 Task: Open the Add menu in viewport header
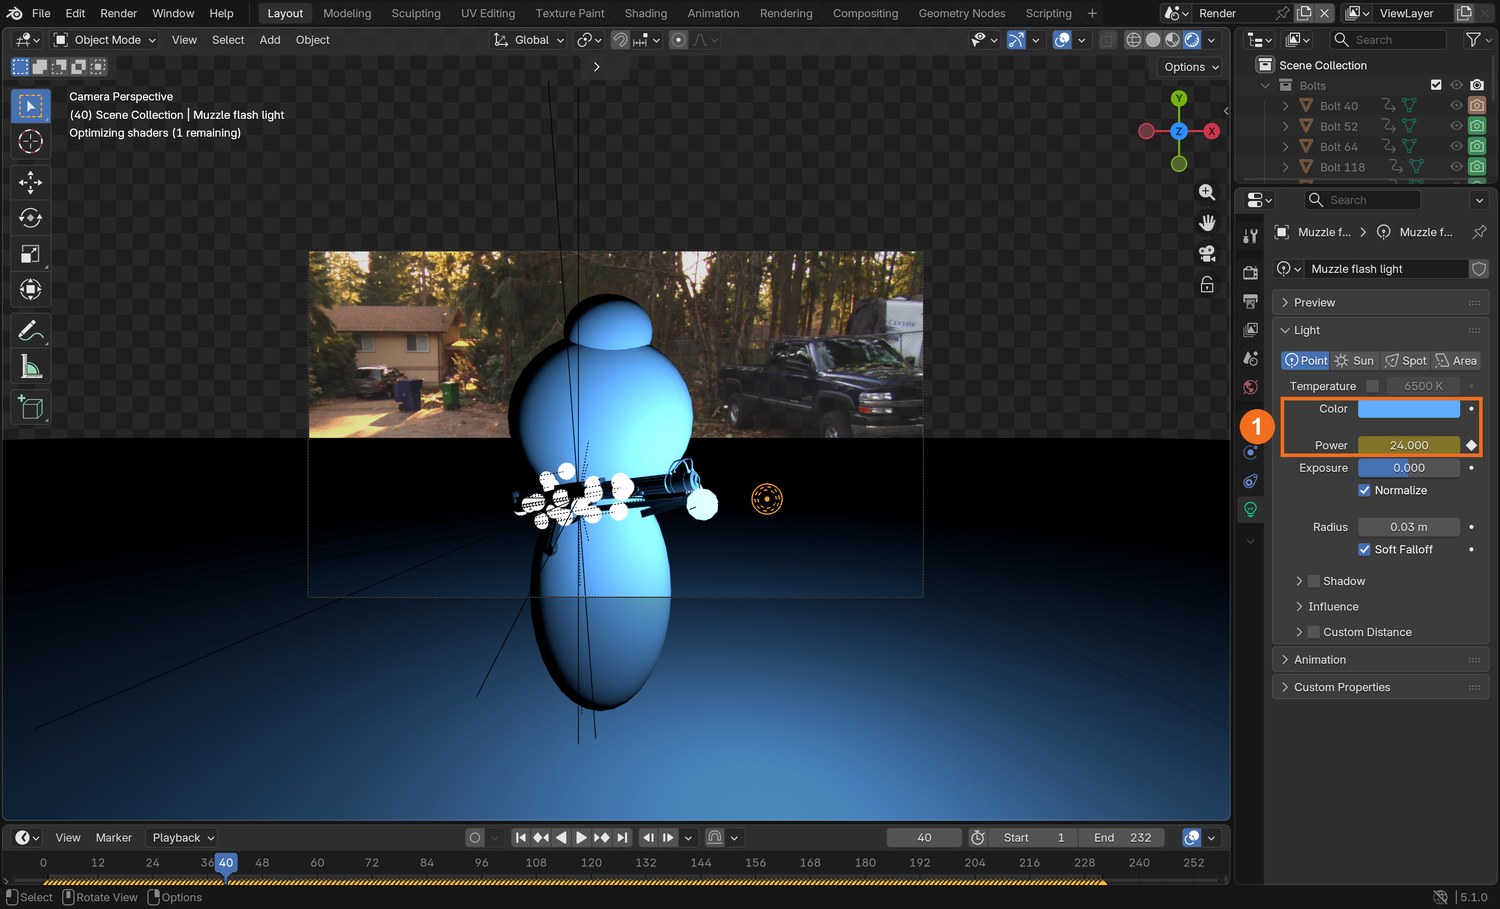[x=270, y=40]
